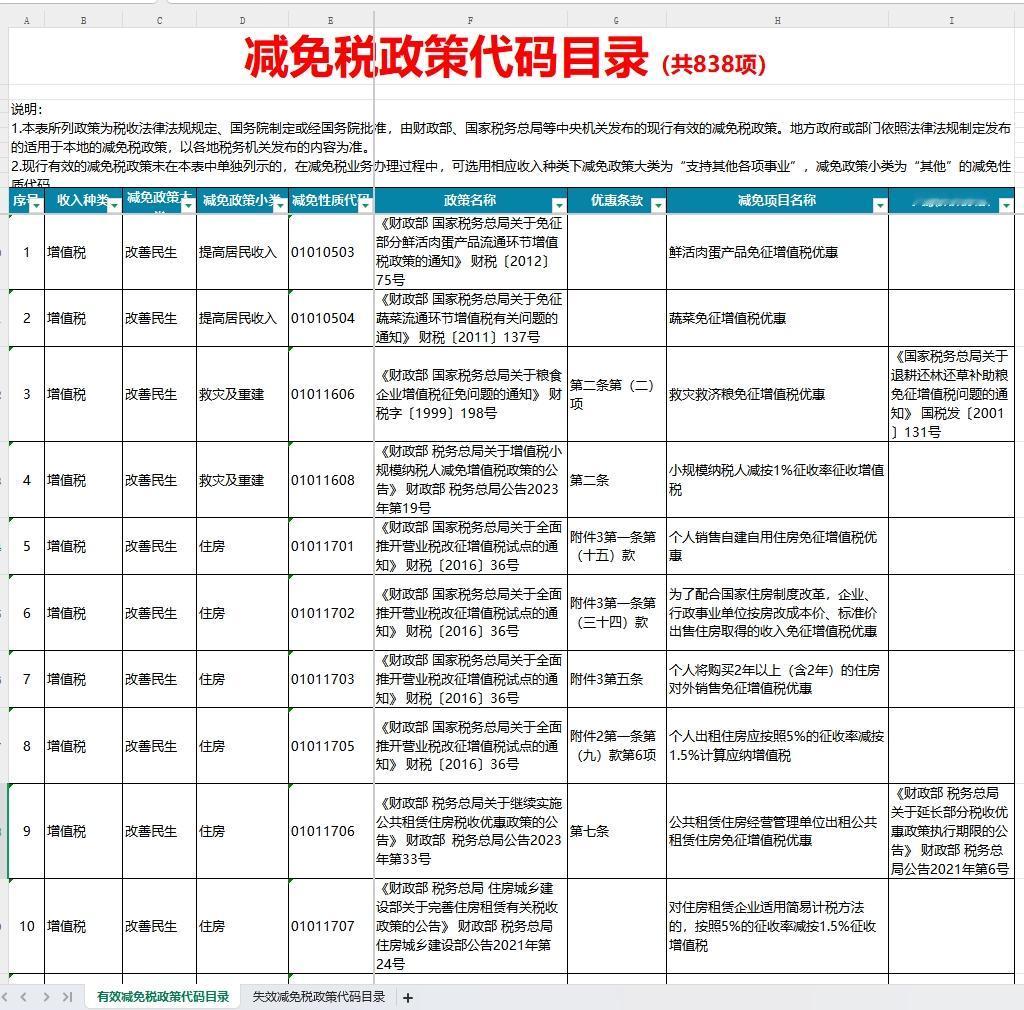Select 改善民生 cell in row 2
This screenshot has width=1024, height=1010.
pyautogui.click(x=159, y=318)
